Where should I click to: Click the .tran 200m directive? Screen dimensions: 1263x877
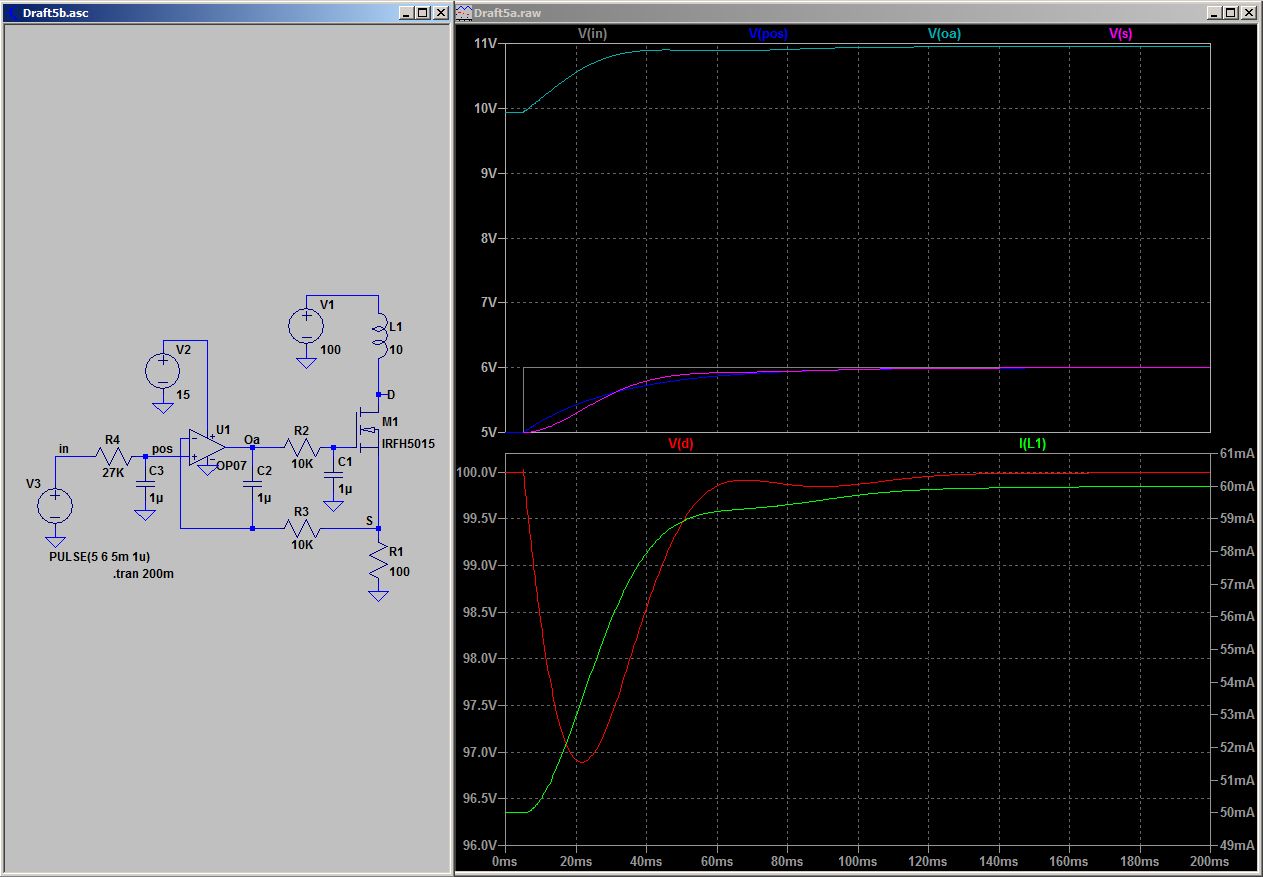143,573
